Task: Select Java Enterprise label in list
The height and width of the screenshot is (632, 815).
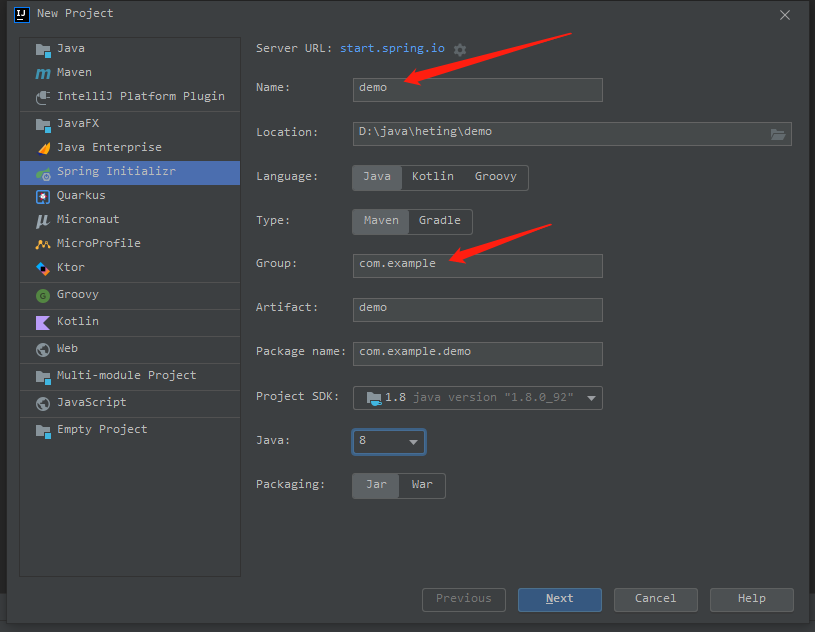Action: click(109, 147)
